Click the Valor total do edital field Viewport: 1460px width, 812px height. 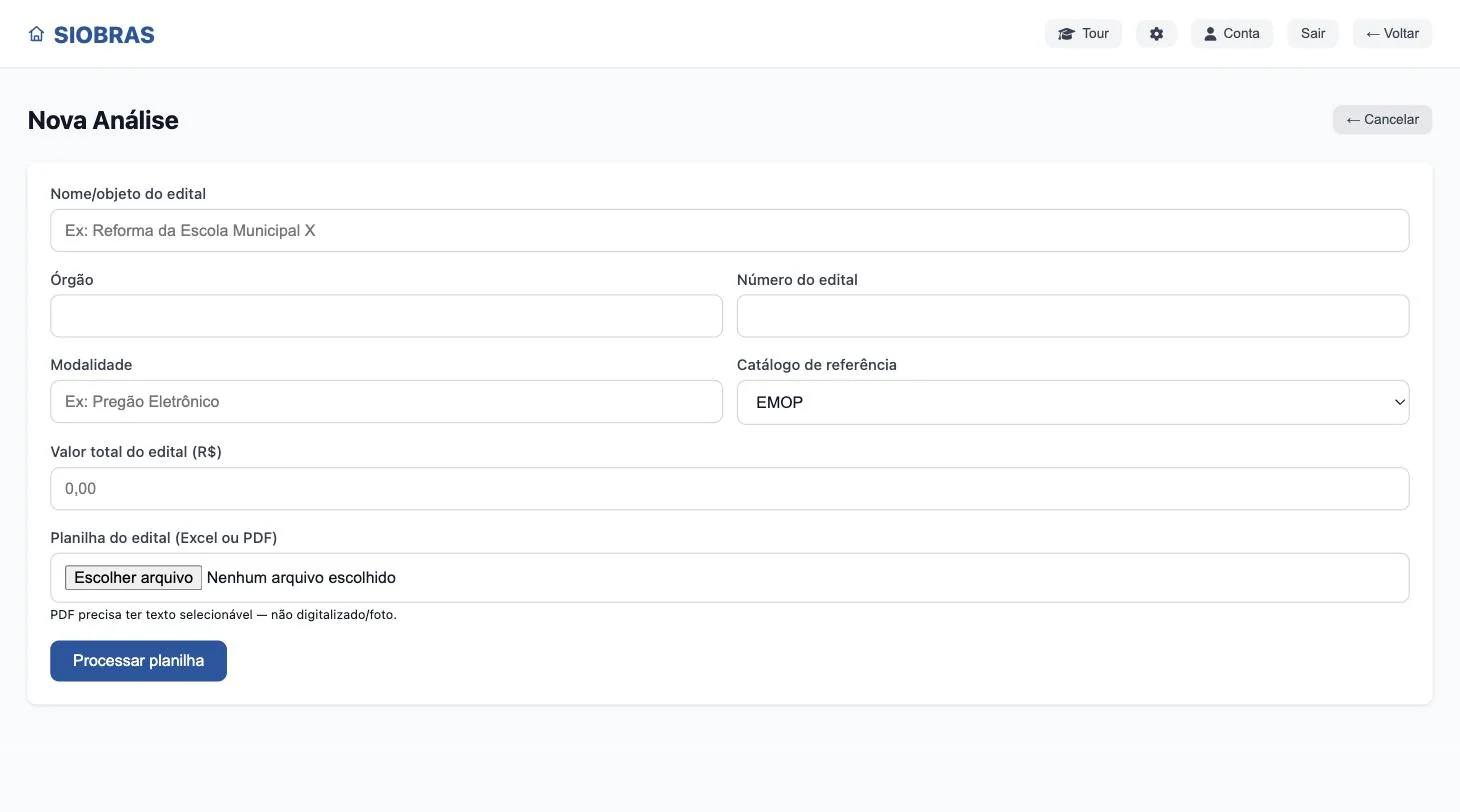click(x=730, y=489)
